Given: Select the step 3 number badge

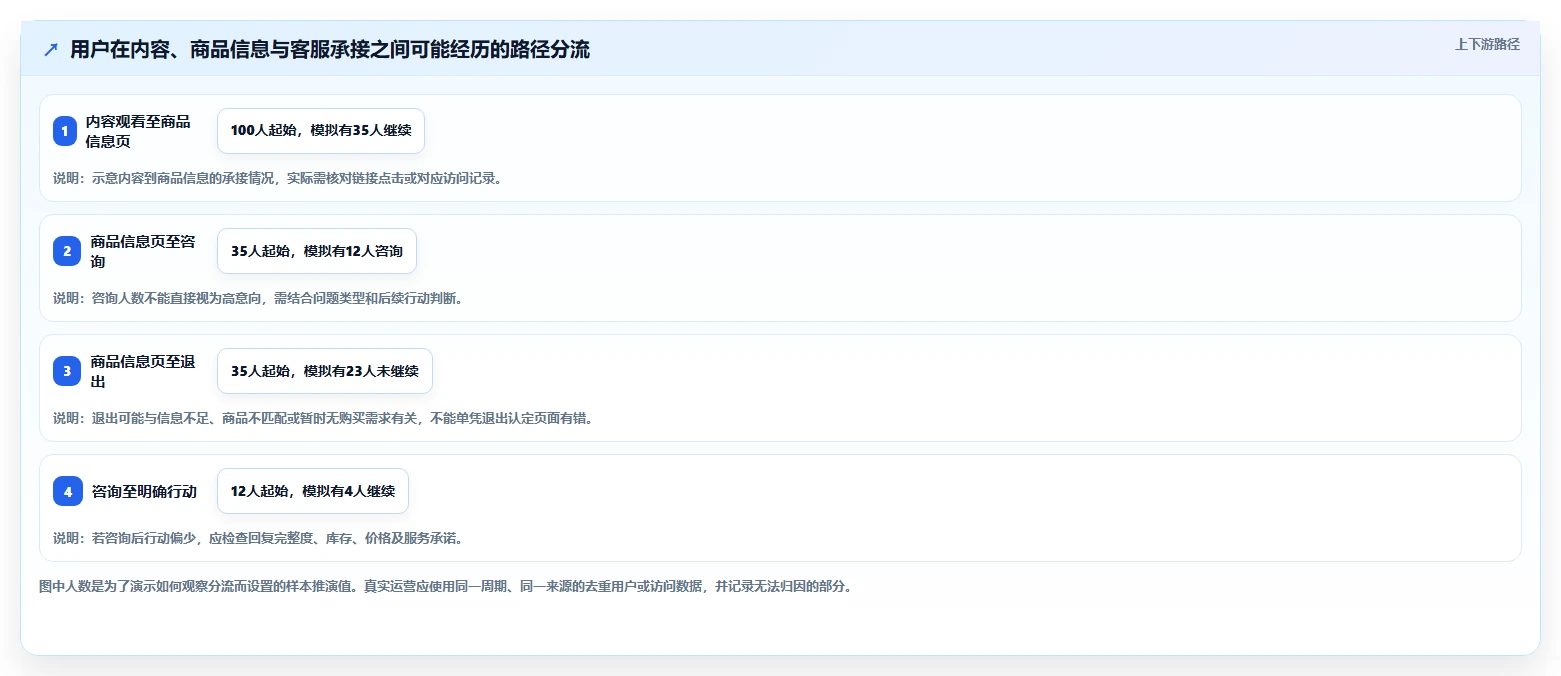Looking at the screenshot, I should pos(65,371).
